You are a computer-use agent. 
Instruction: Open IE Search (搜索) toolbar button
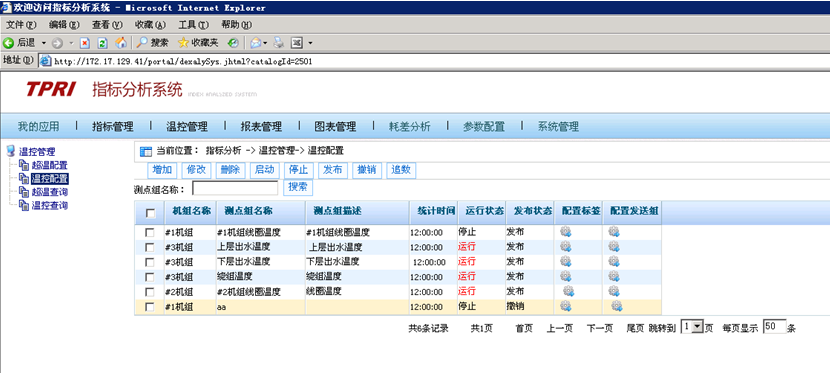coord(153,43)
